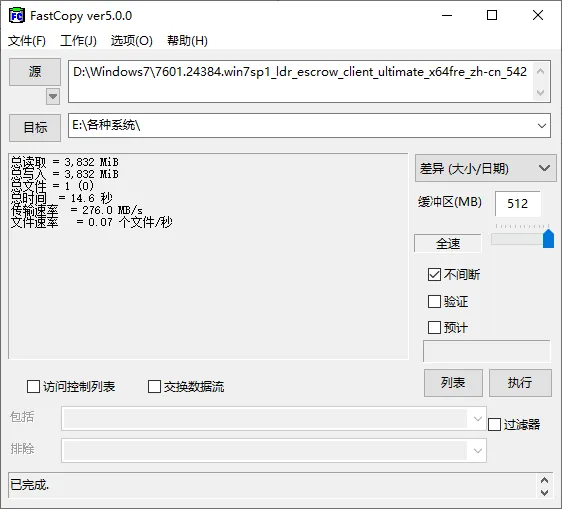562x509 pixels.
Task: Click the 总读取 = 3,832 MiB line
Action: pos(65,162)
